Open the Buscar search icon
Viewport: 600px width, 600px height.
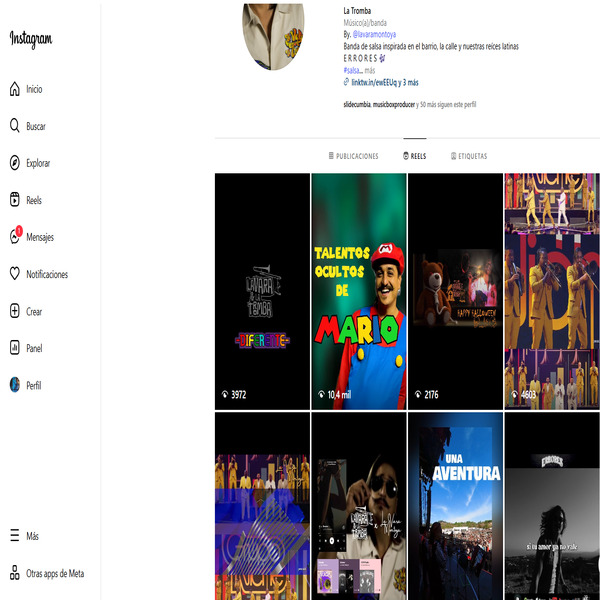(15, 126)
